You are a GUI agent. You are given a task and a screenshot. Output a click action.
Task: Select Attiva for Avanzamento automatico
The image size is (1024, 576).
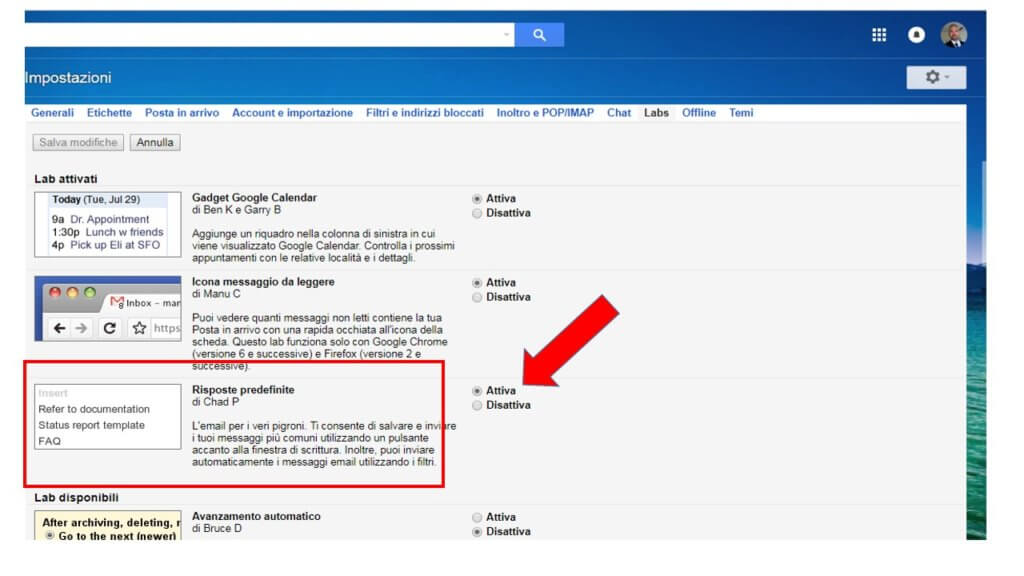click(x=477, y=517)
